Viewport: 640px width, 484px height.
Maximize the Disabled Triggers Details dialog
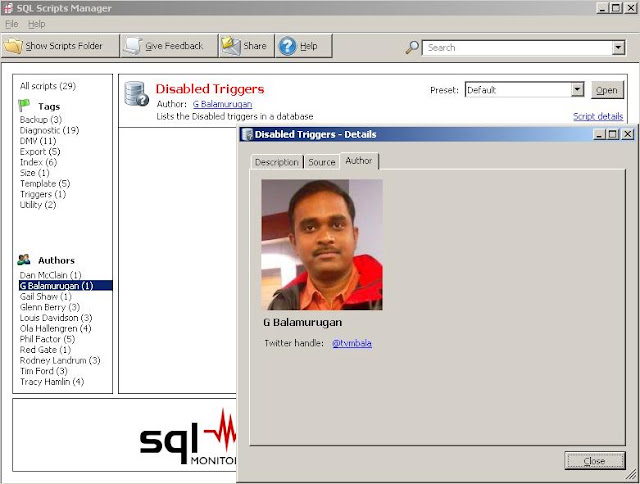[613, 134]
